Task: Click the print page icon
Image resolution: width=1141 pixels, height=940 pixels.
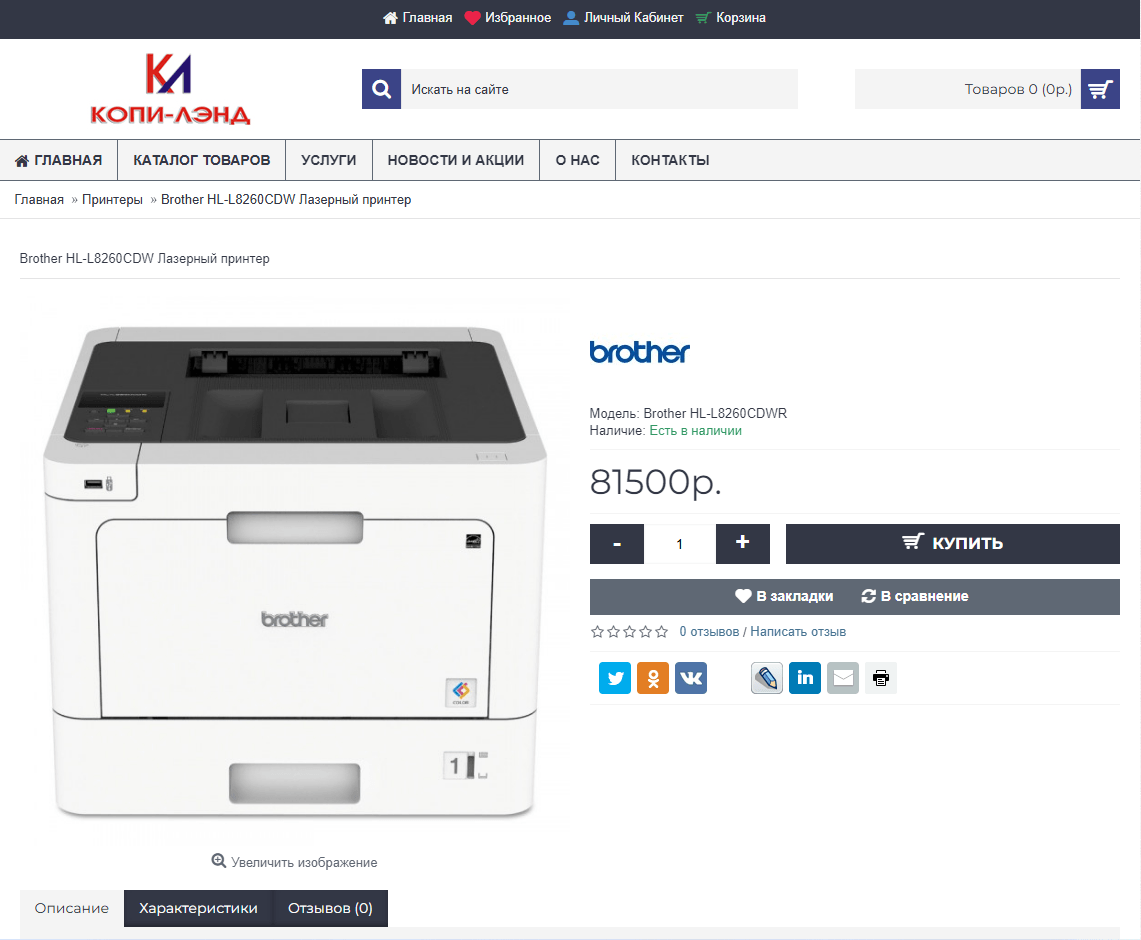Action: (x=880, y=678)
